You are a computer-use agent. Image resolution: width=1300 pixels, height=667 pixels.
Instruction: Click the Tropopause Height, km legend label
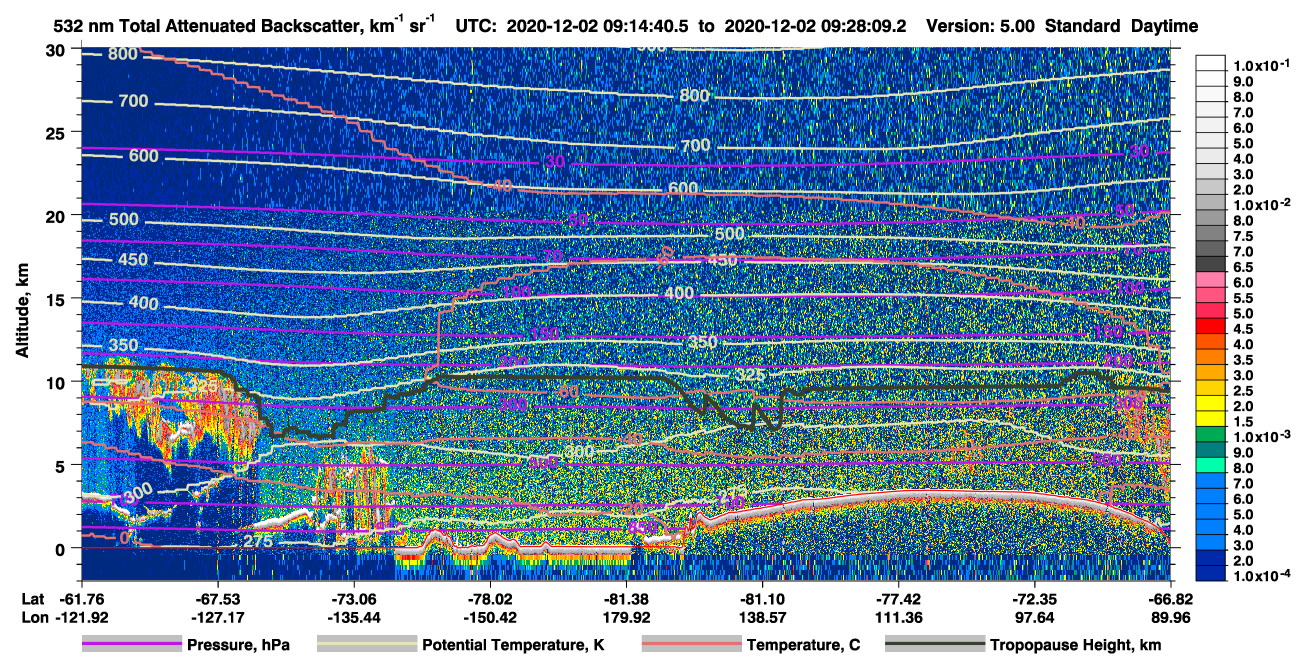pos(1075,645)
